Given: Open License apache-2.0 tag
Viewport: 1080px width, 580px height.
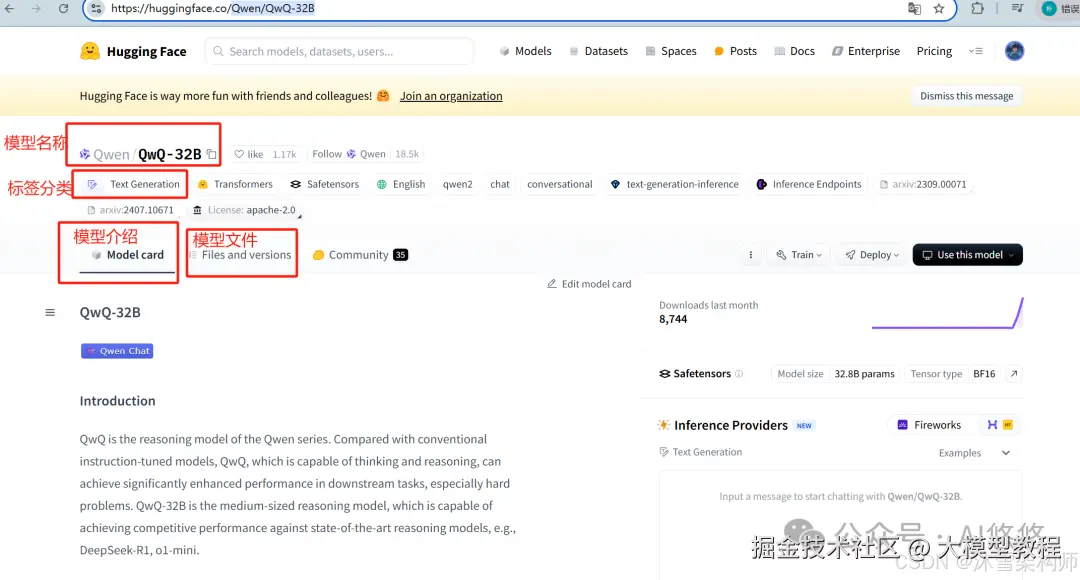Looking at the screenshot, I should pos(245,210).
